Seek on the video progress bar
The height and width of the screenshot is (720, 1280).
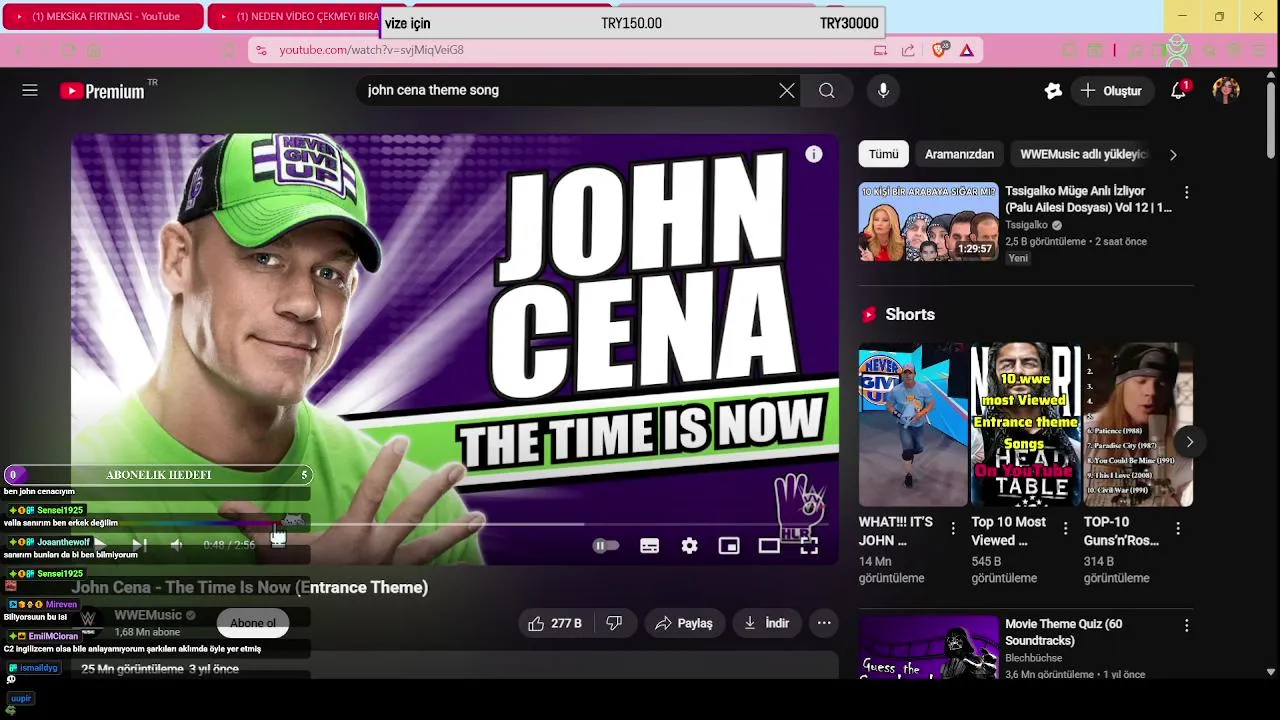point(455,523)
